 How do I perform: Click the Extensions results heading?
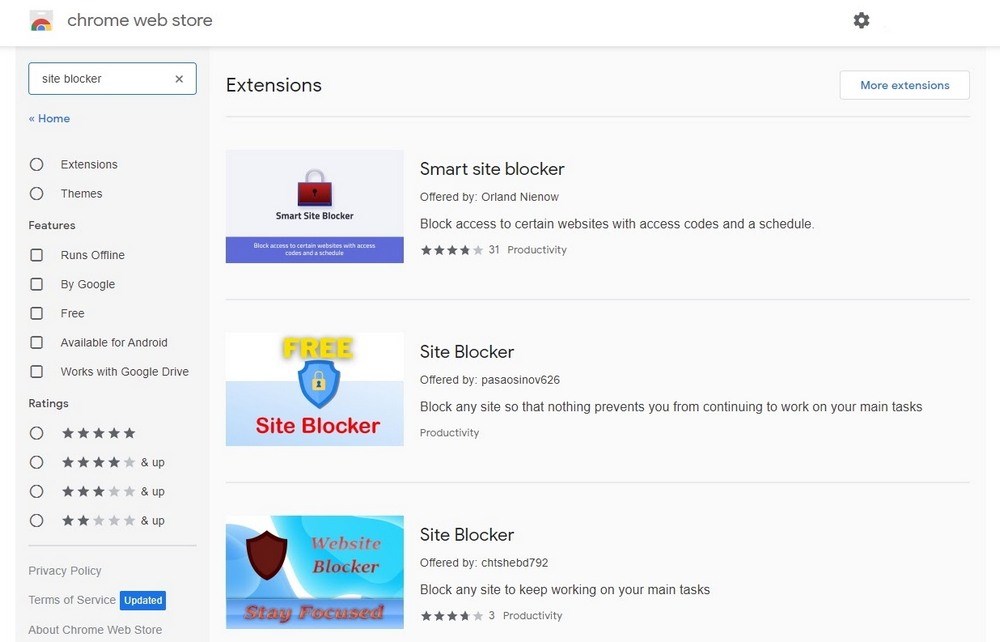pyautogui.click(x=274, y=85)
